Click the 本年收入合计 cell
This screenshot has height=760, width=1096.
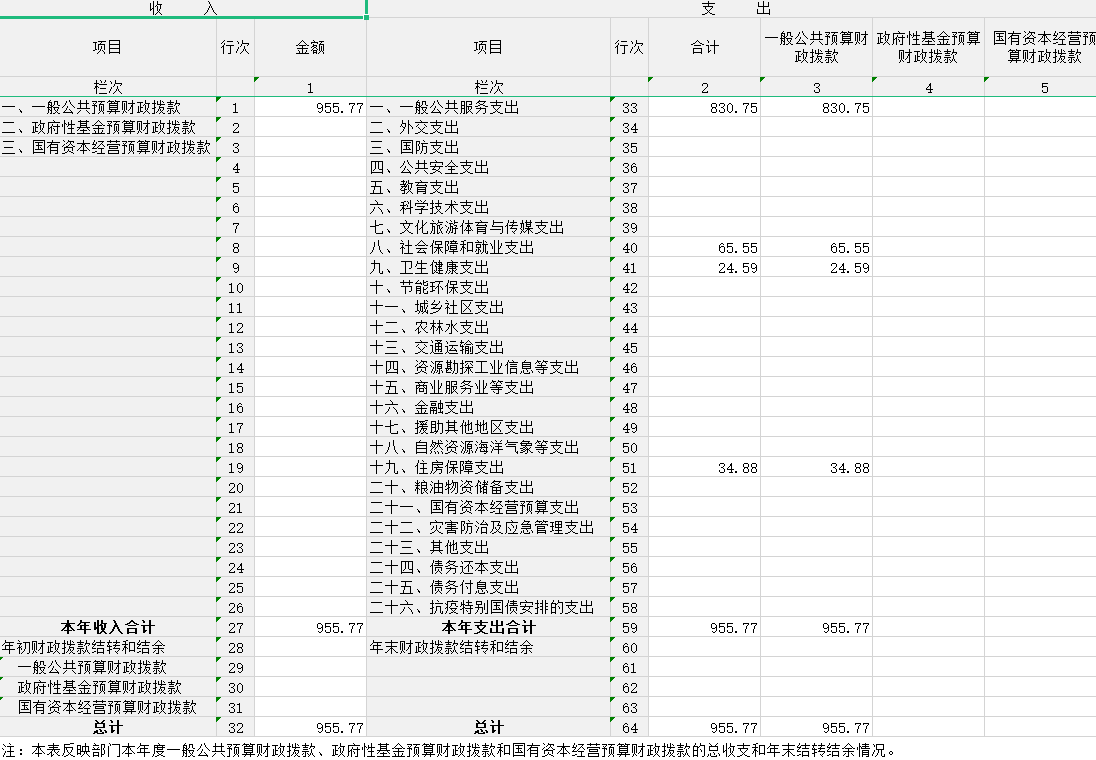[x=108, y=628]
